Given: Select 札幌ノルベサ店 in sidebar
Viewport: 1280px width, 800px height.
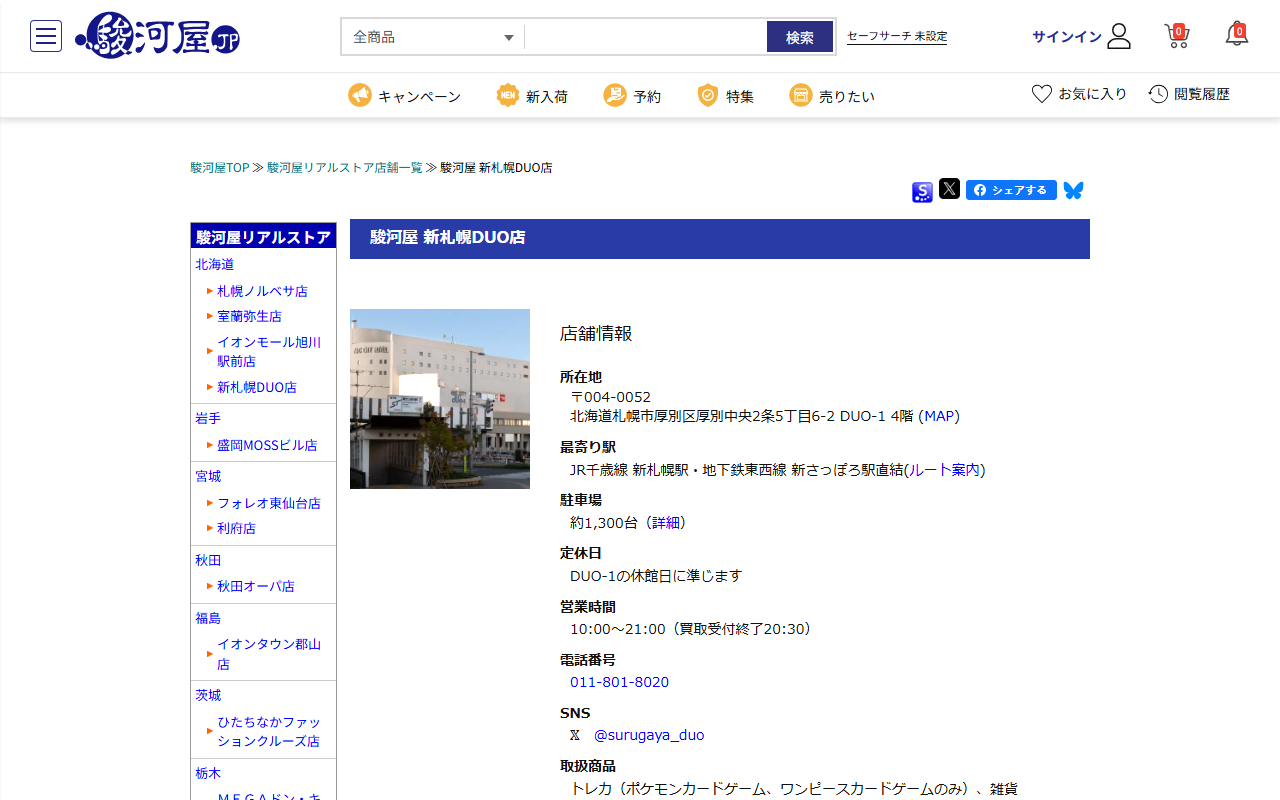Looking at the screenshot, I should click(262, 291).
